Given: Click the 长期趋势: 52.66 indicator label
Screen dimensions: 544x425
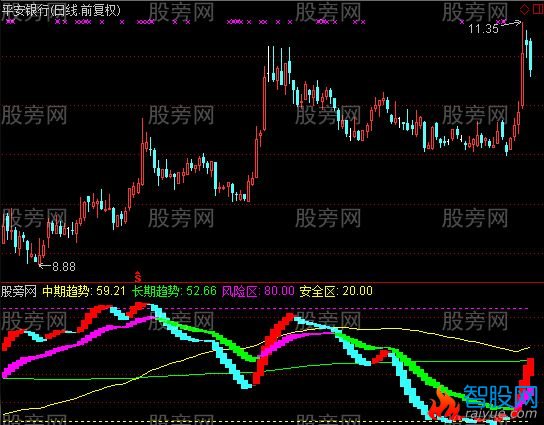Looking at the screenshot, I should 174,291.
